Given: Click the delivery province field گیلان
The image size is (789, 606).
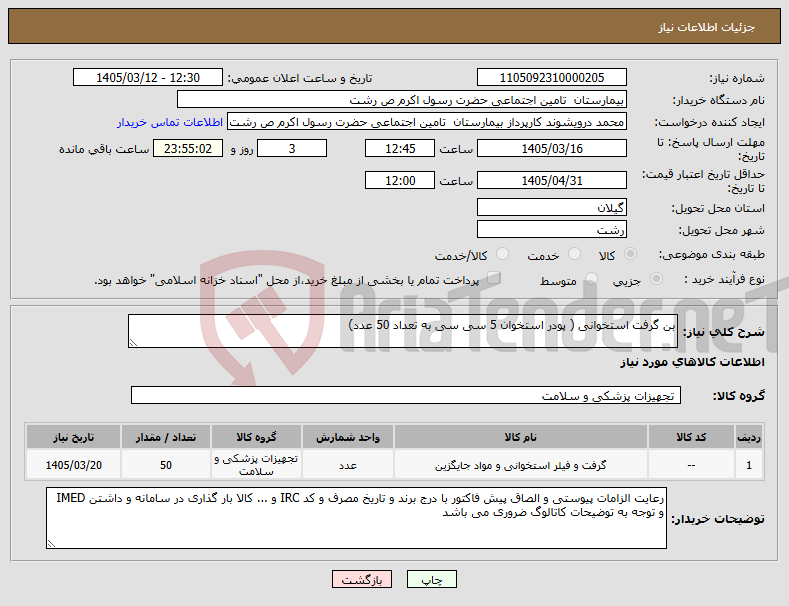Looking at the screenshot, I should [551, 207].
